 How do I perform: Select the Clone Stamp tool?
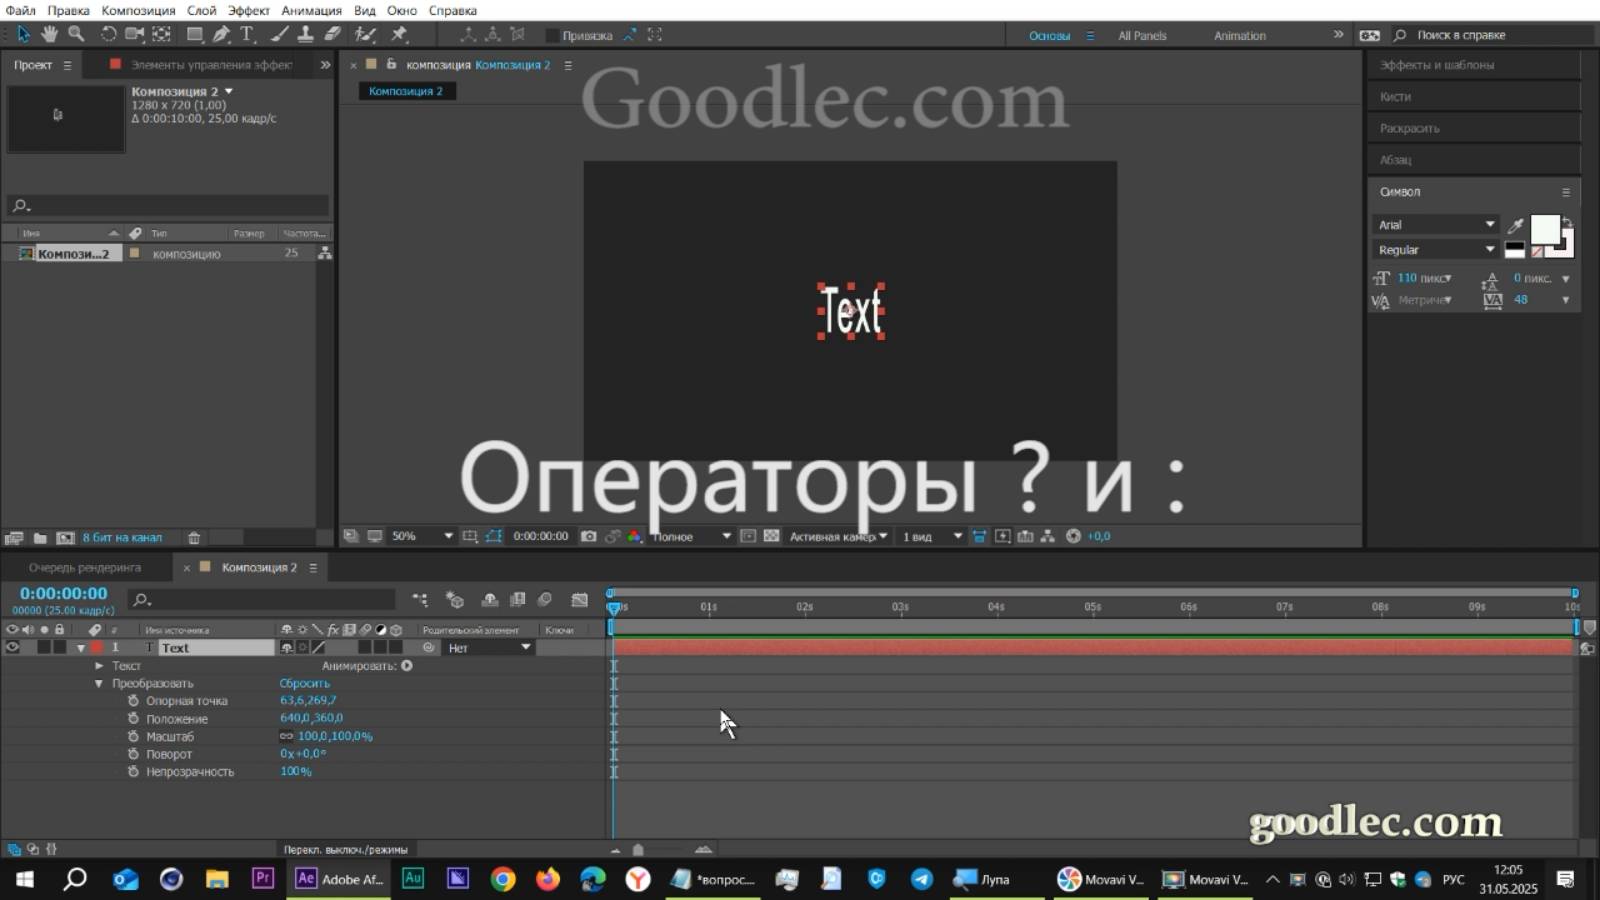tap(305, 33)
